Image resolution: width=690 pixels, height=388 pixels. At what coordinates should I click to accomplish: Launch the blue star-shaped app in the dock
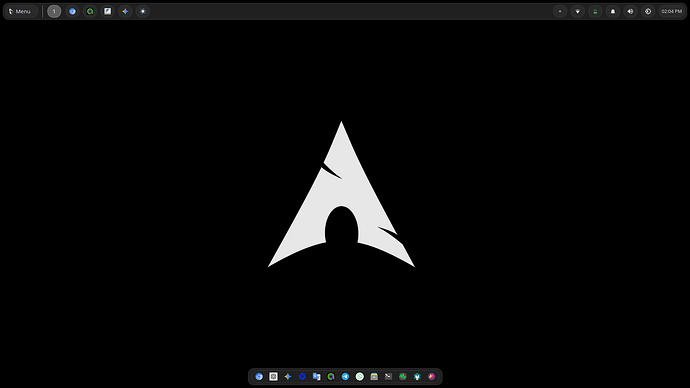pos(302,377)
